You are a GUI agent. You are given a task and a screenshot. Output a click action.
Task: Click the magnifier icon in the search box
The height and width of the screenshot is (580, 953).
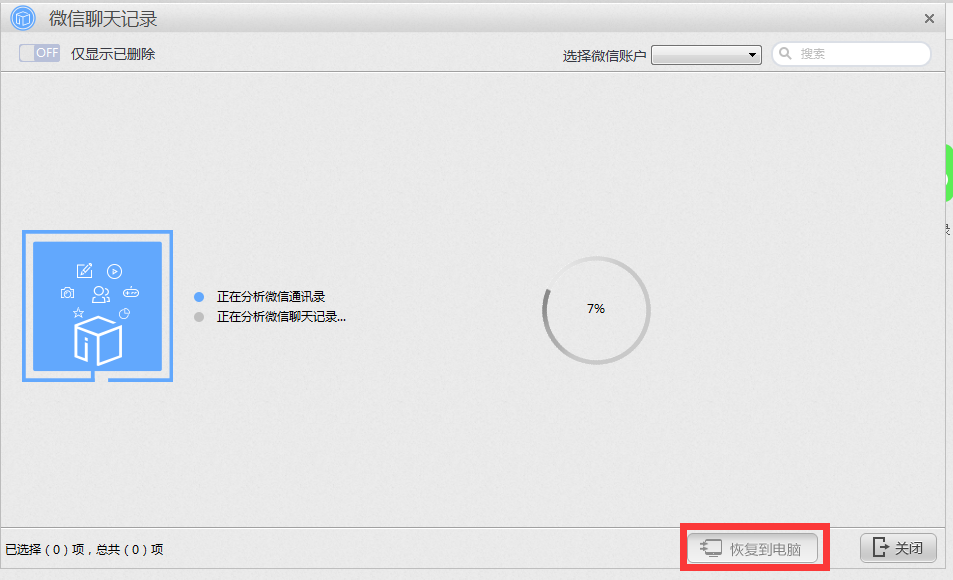tap(786, 54)
